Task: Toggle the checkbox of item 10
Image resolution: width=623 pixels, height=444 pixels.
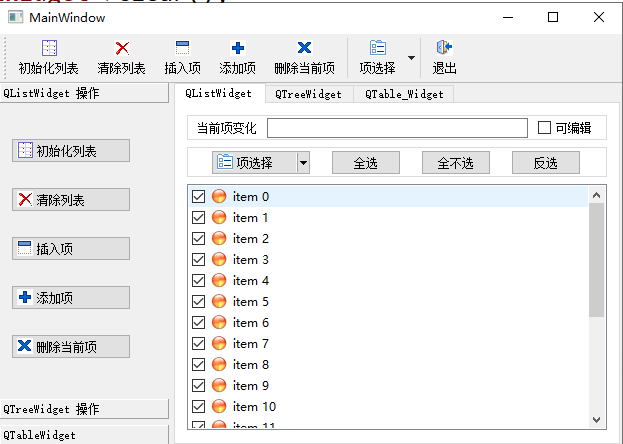Action: pyautogui.click(x=198, y=406)
